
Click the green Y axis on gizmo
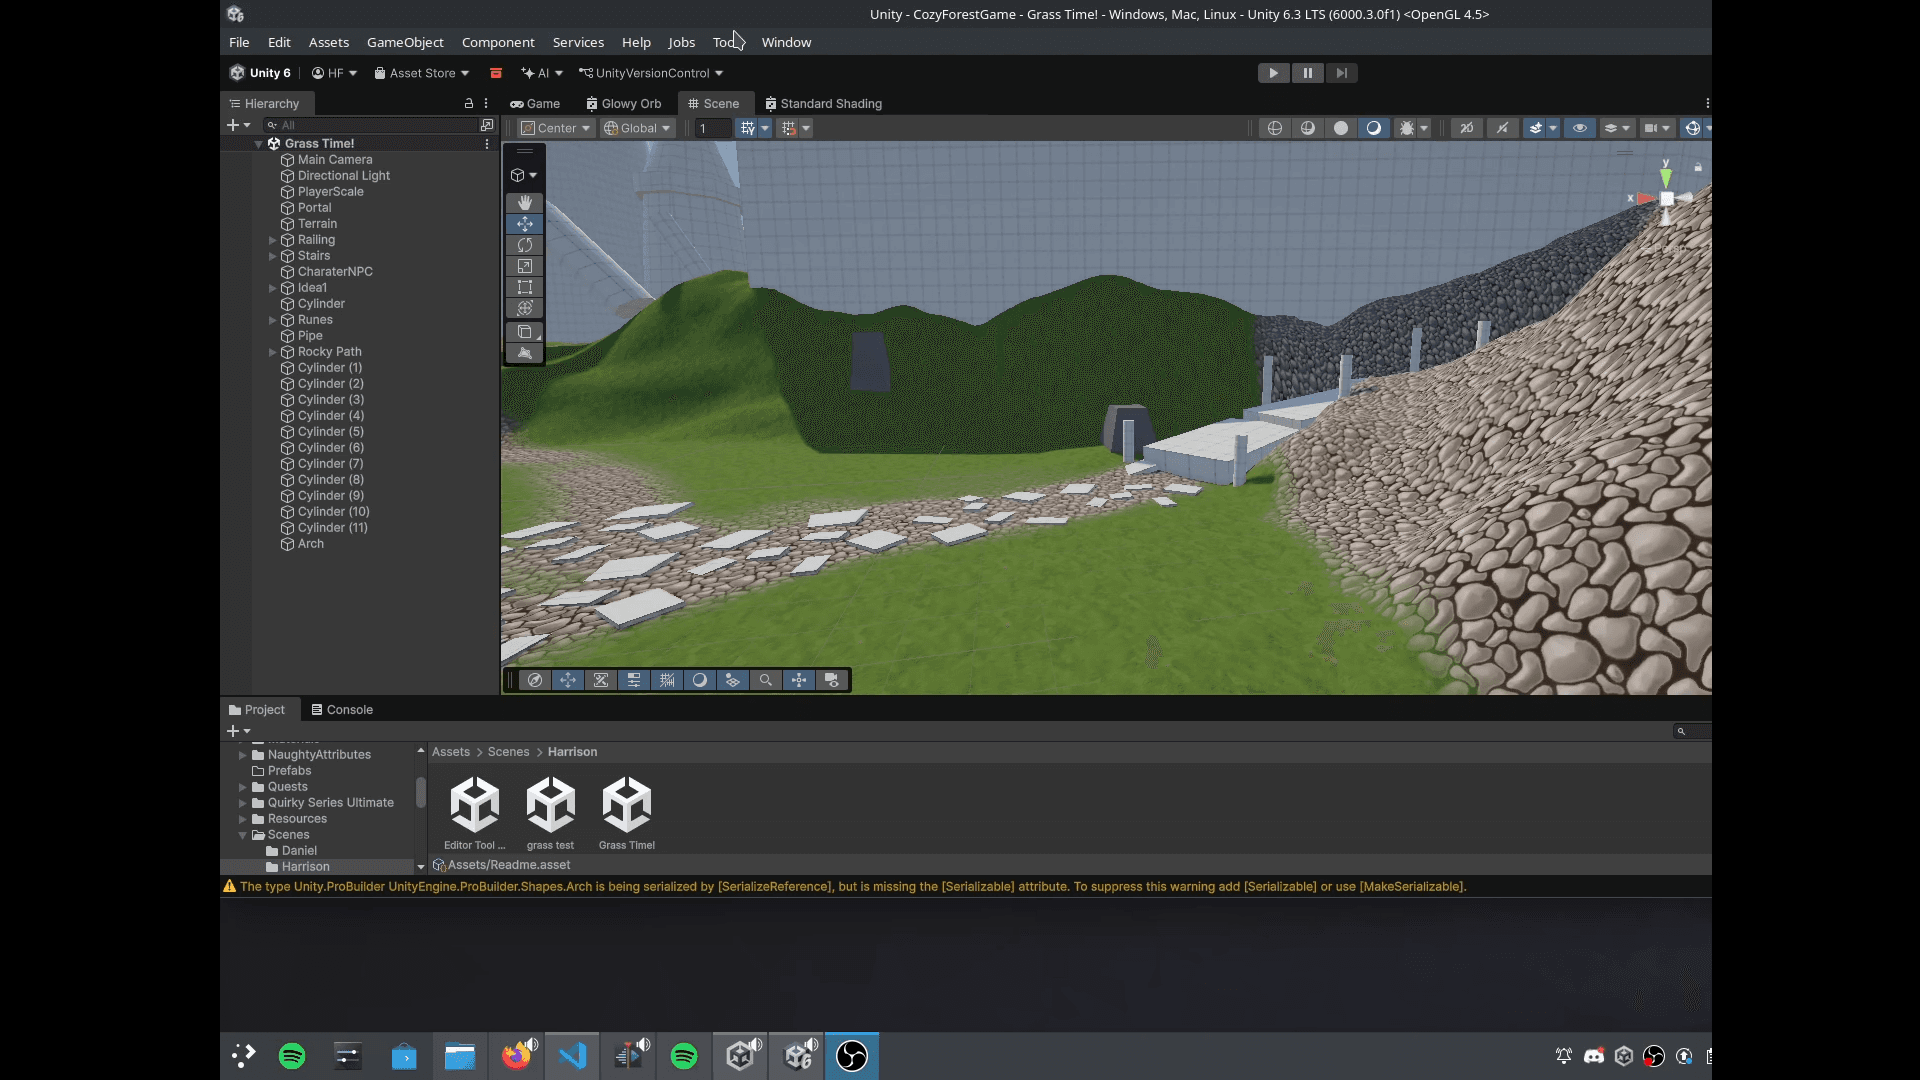[1666, 176]
